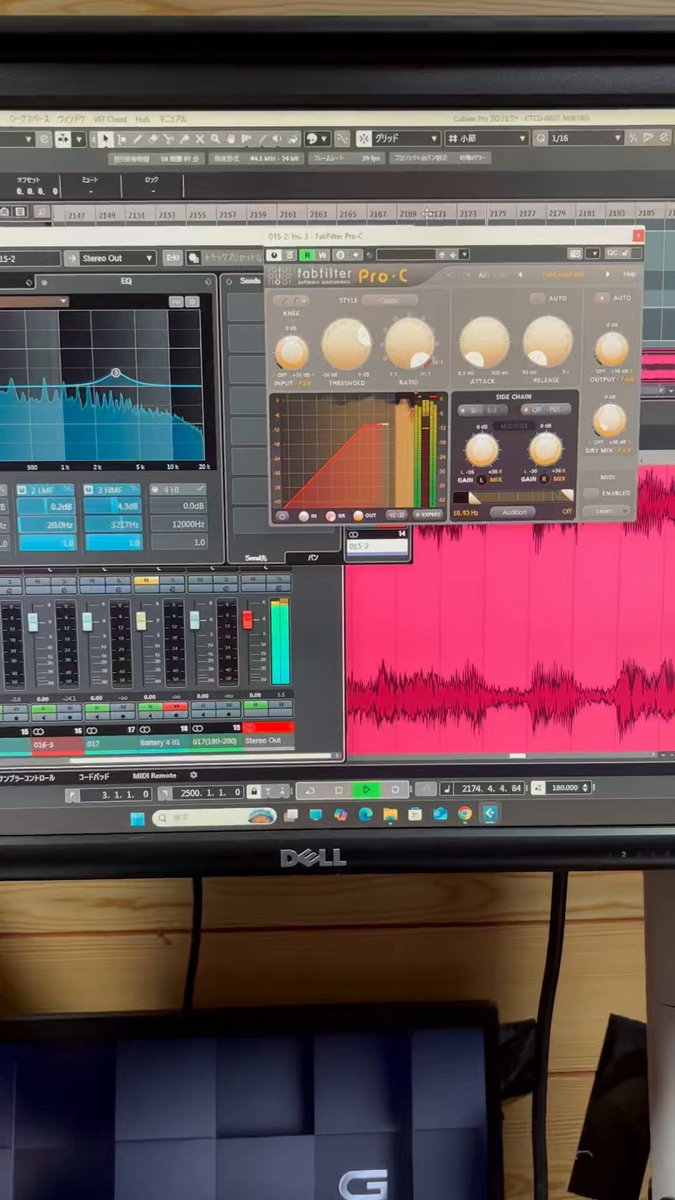
Task: Switch to the コードパッド tab
Action: click(x=95, y=776)
